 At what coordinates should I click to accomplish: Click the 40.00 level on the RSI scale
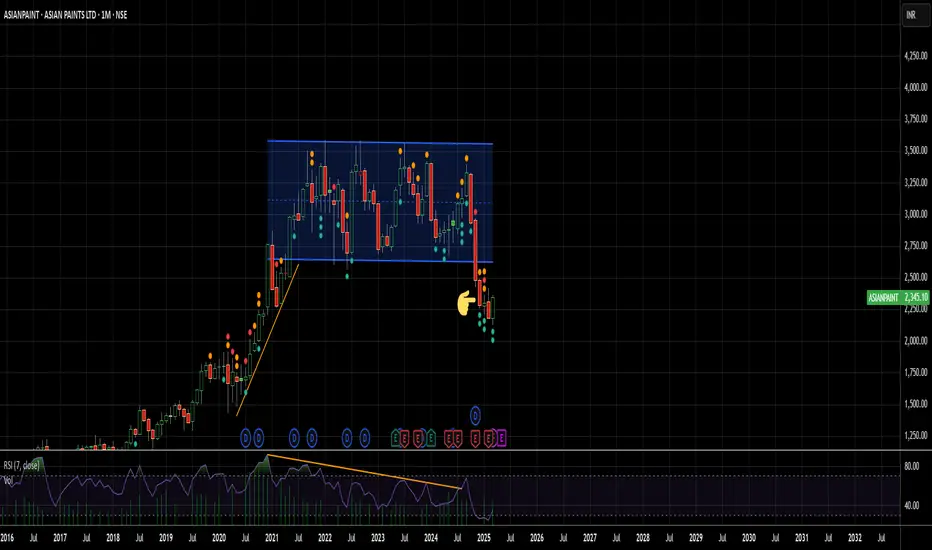coord(911,505)
